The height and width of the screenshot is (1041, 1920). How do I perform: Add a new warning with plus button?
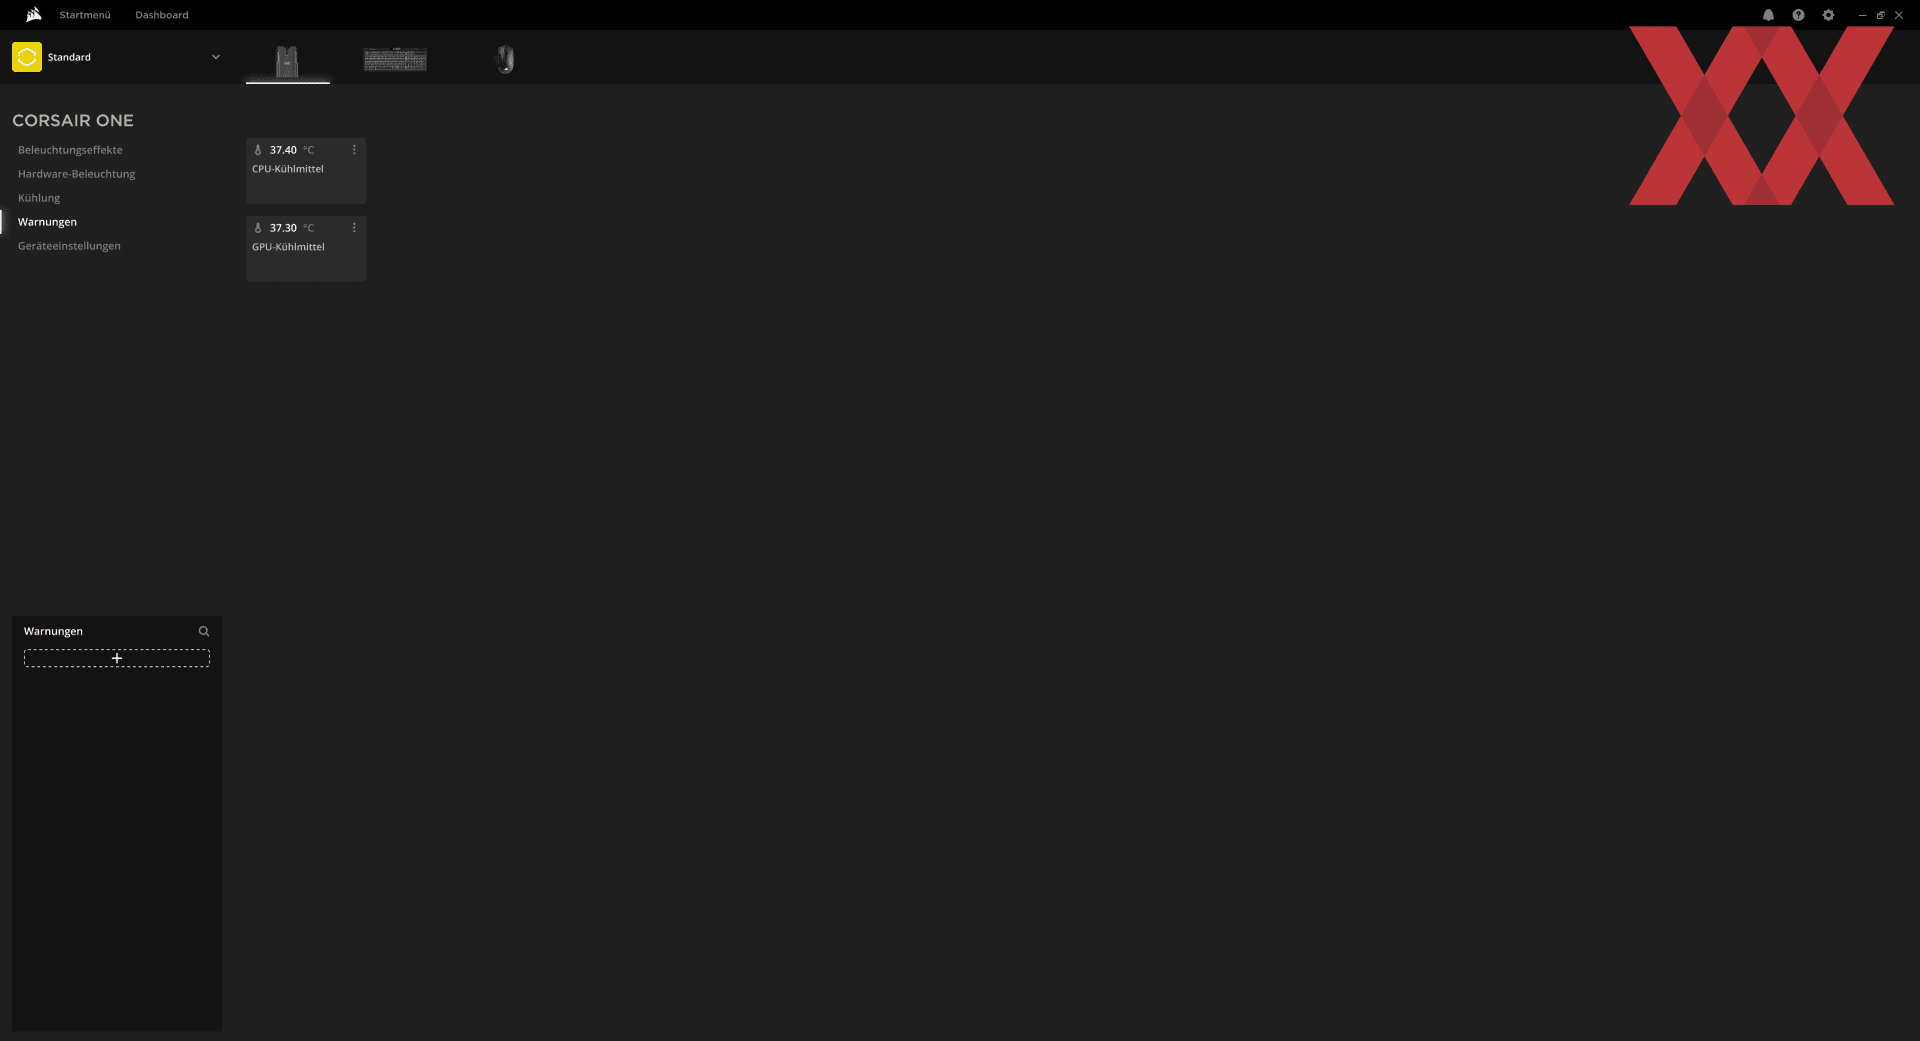(117, 658)
